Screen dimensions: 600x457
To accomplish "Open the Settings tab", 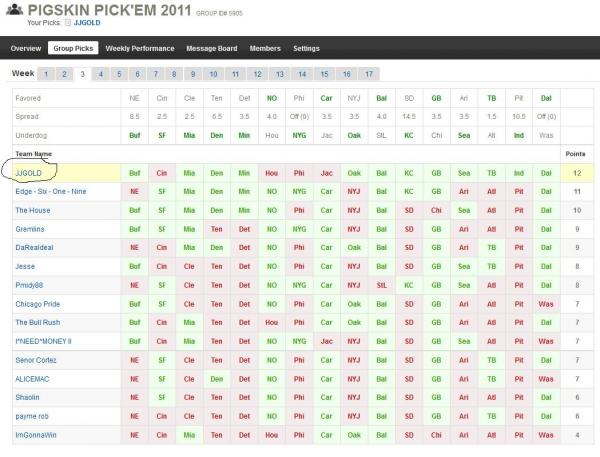I will click(306, 48).
